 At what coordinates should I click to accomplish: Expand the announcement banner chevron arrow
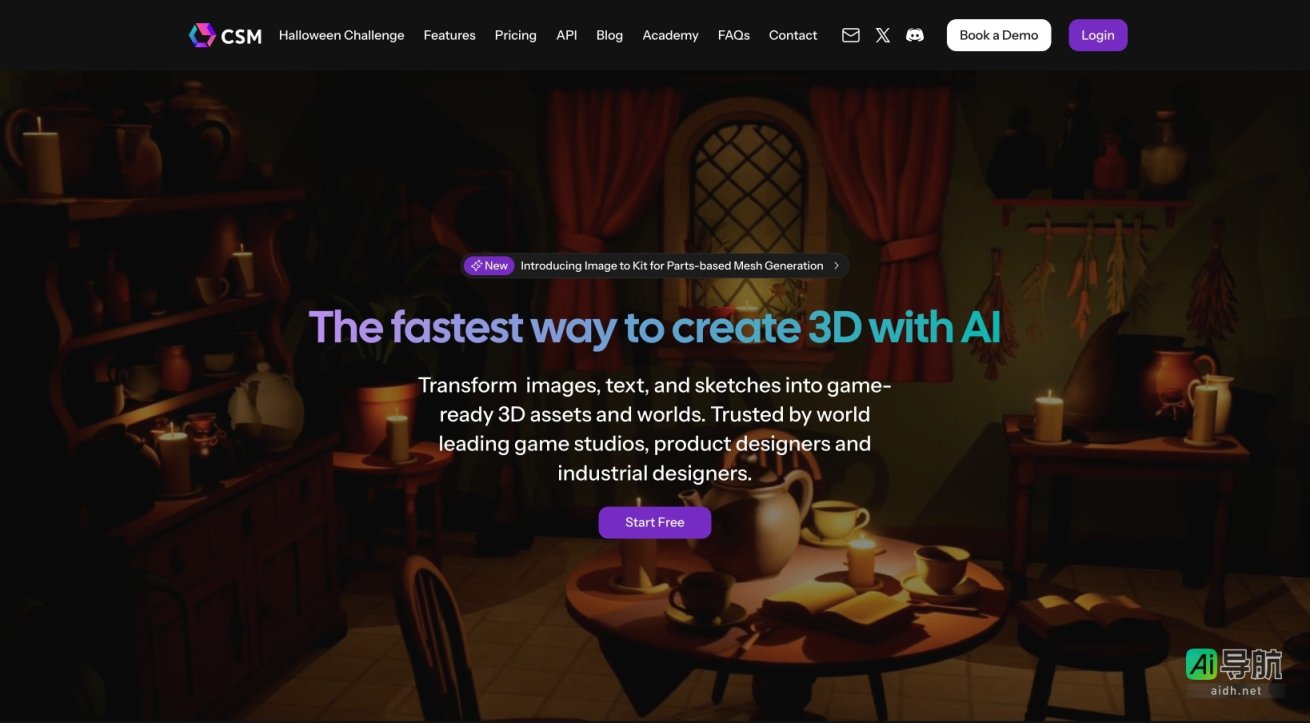click(x=836, y=266)
